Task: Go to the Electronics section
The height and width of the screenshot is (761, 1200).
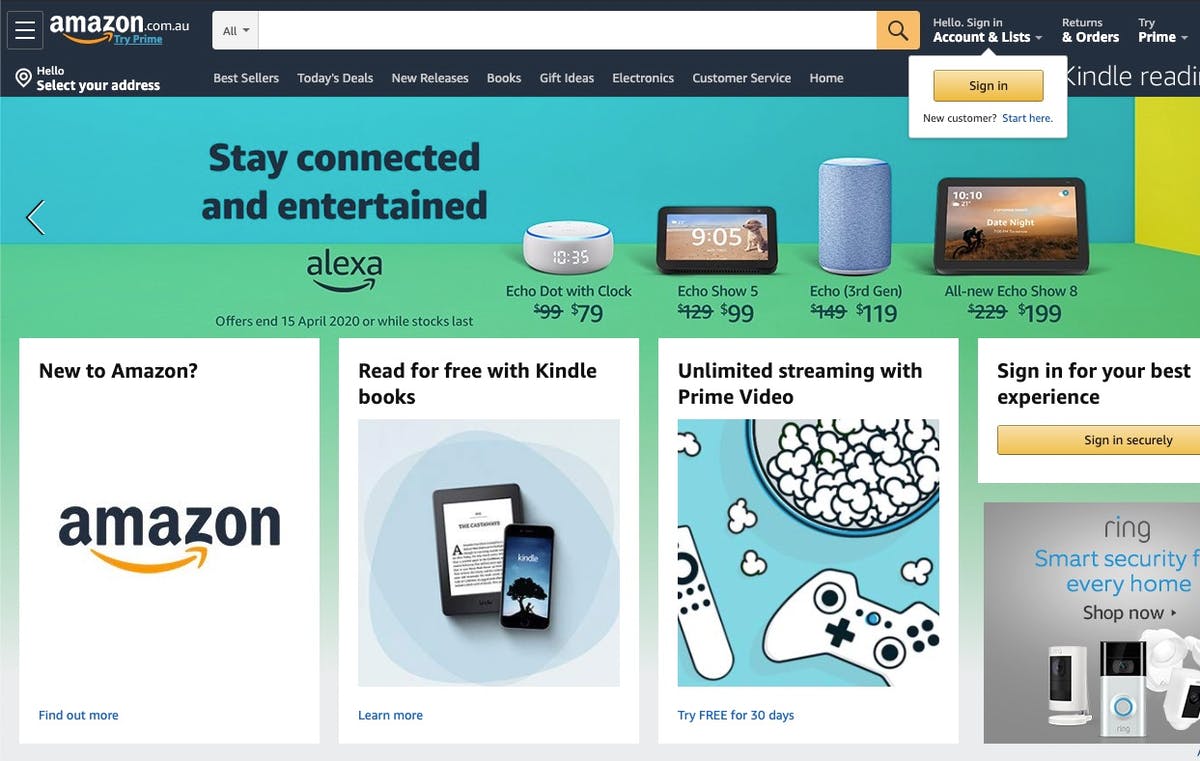Action: point(643,78)
